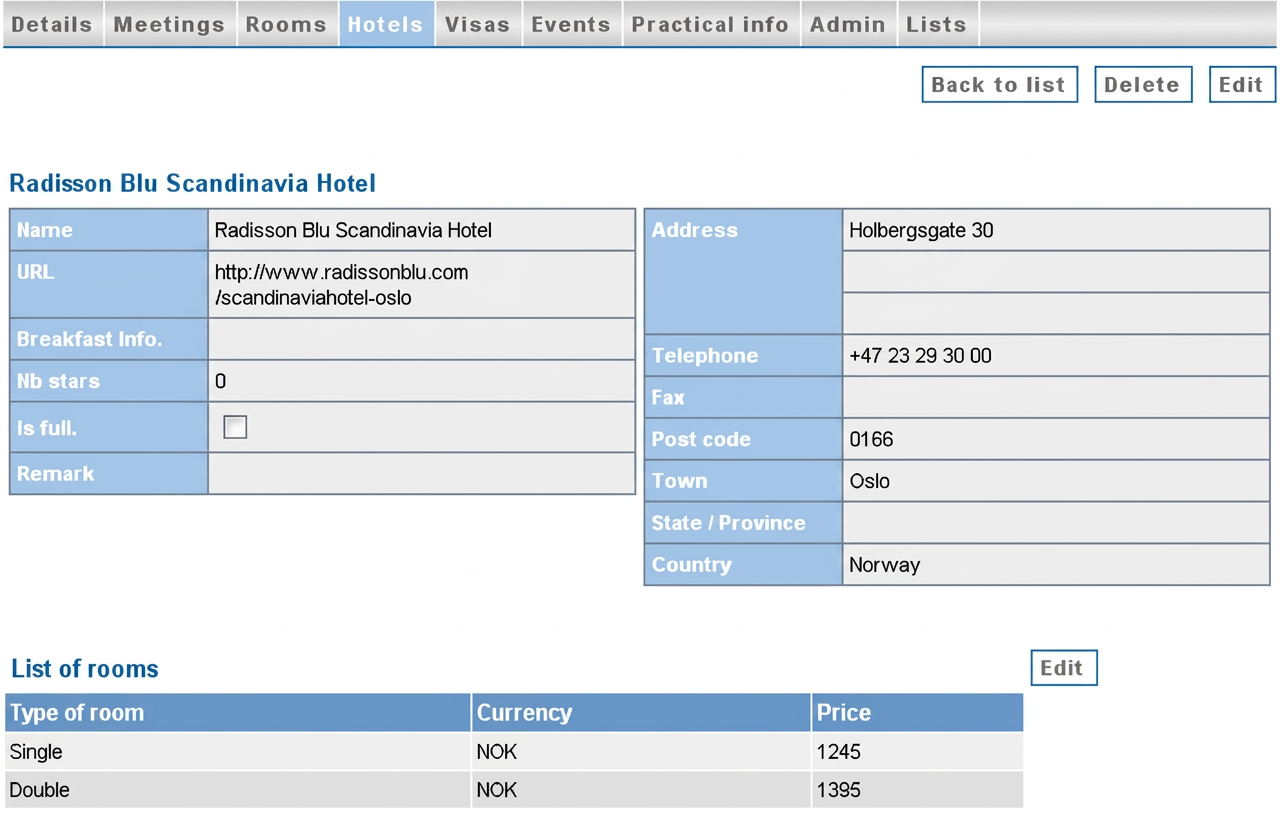Screen dimensions: 1280x832
Task: Click the Nb stars value 0
Action: [x=220, y=381]
